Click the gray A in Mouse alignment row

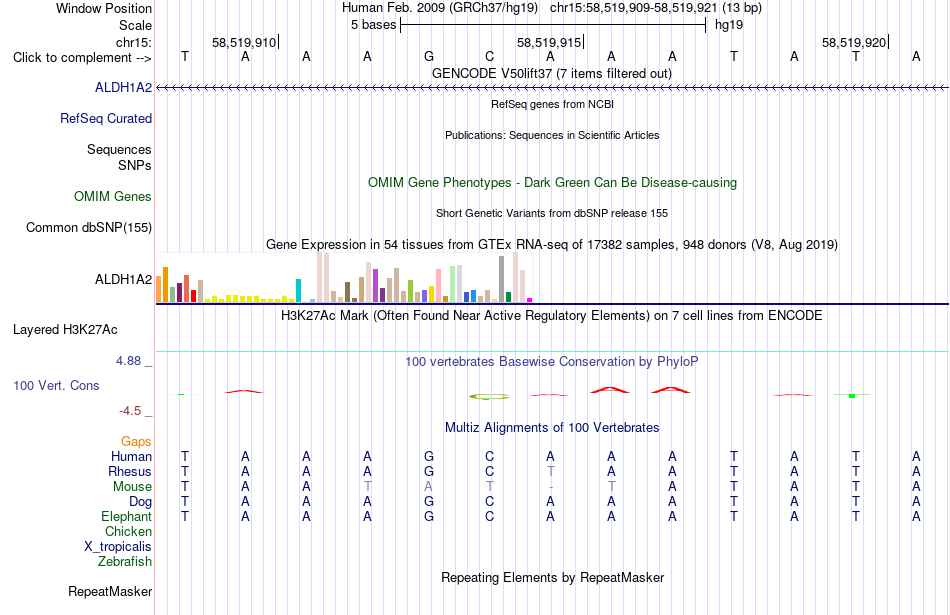point(428,487)
